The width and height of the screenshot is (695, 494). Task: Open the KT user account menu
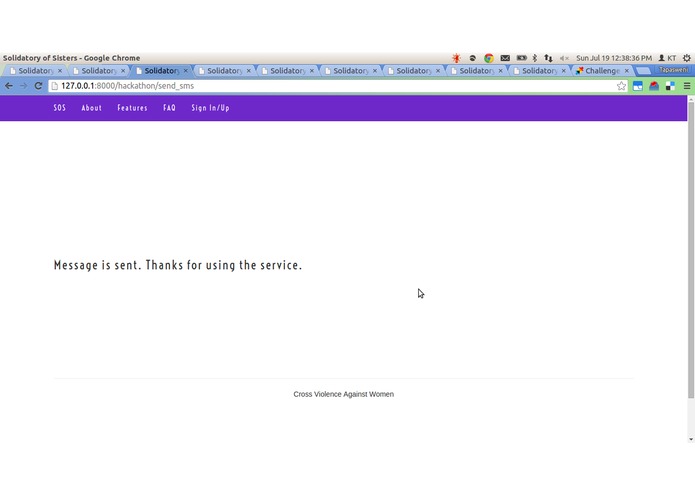coord(667,58)
